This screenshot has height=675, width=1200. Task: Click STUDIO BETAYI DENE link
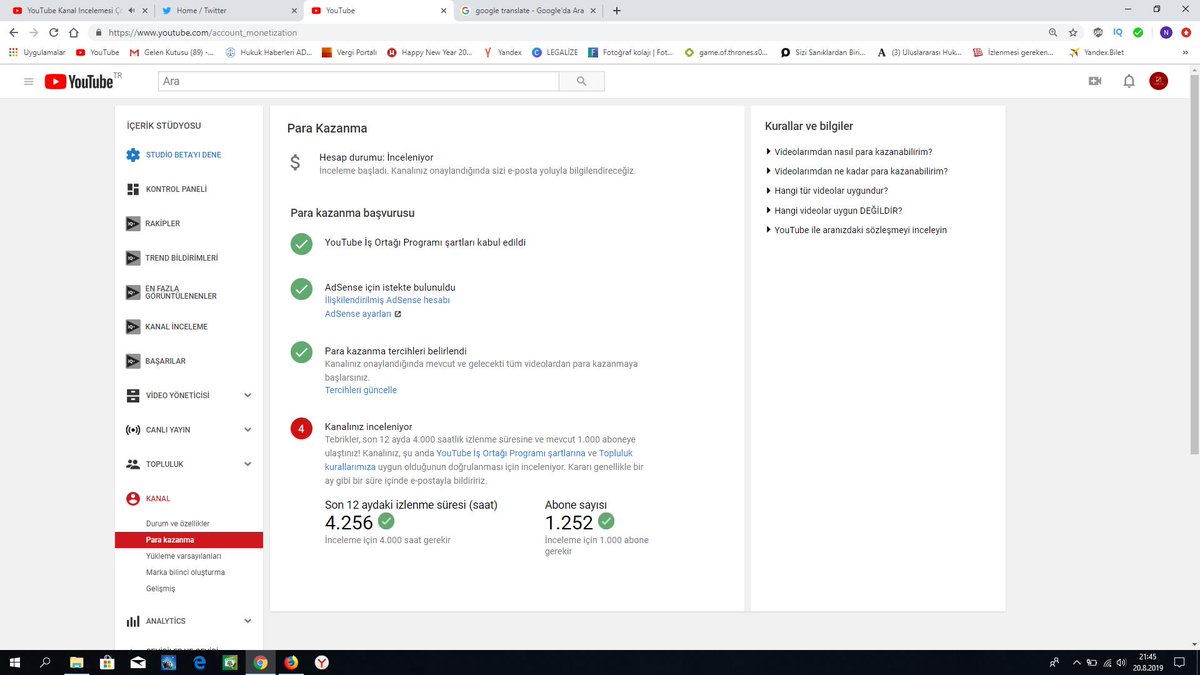183,155
